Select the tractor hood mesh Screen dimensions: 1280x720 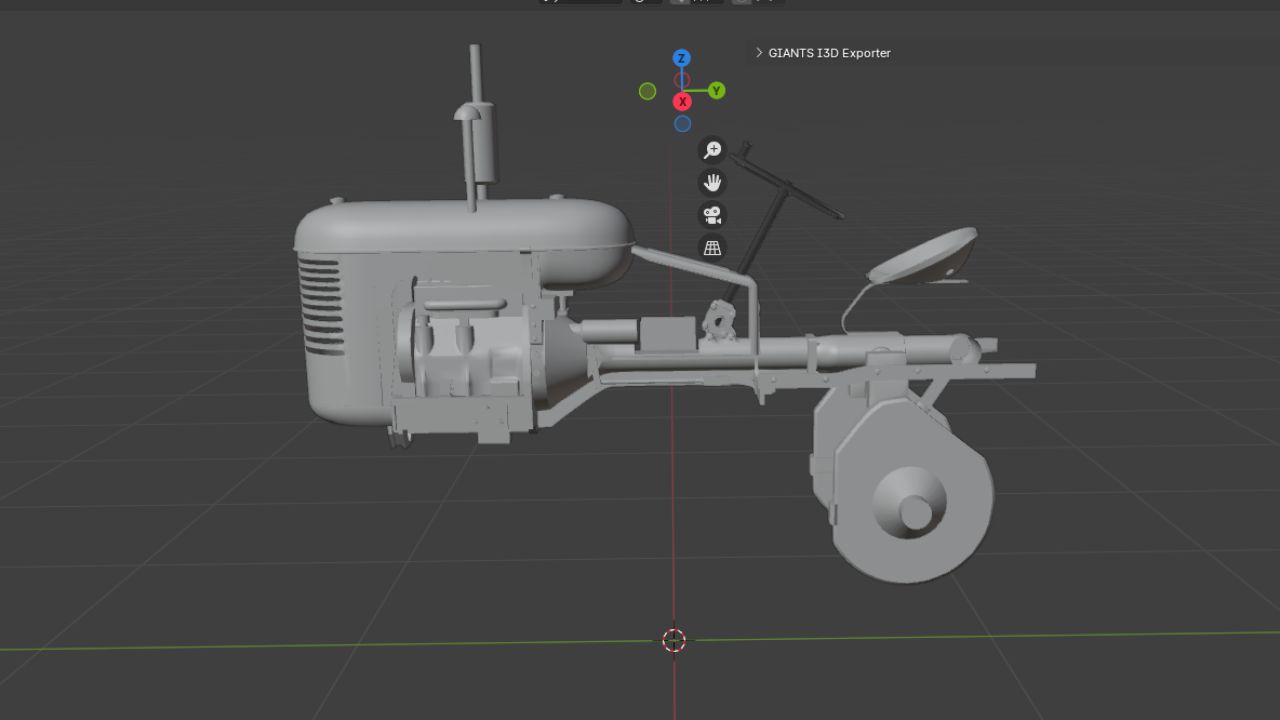pyautogui.click(x=465, y=243)
